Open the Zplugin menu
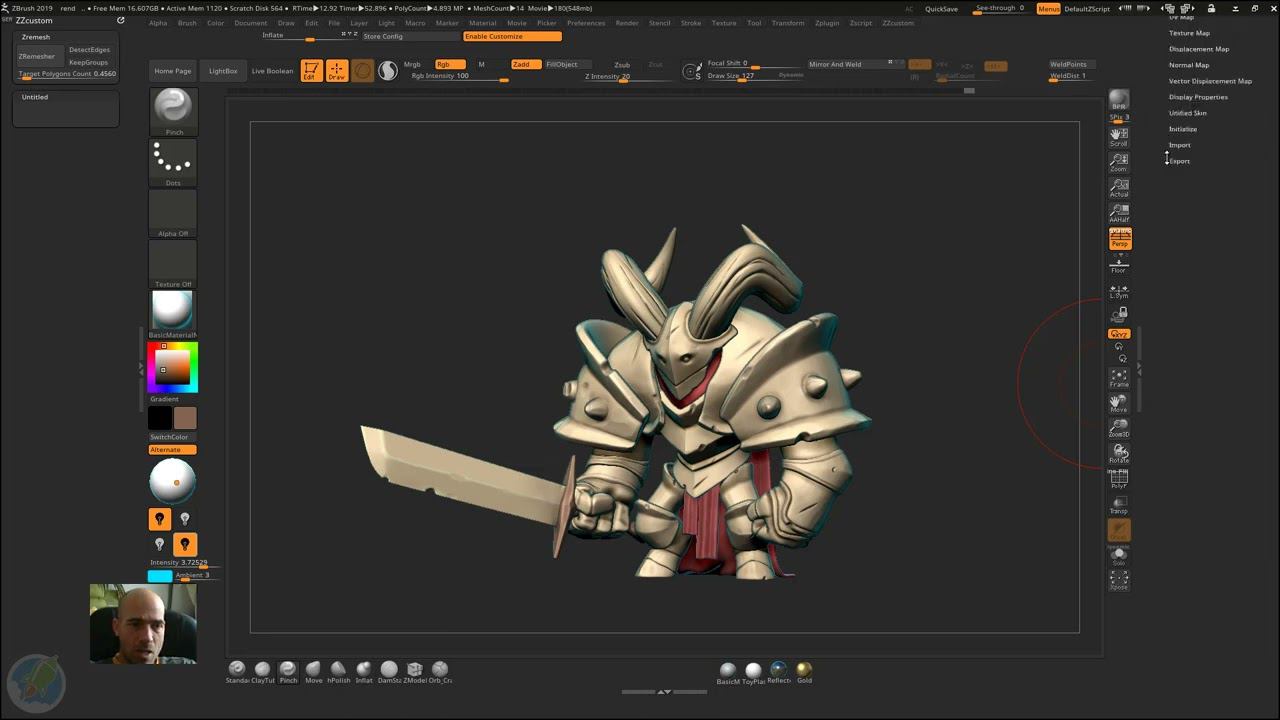1280x720 pixels. tap(826, 23)
